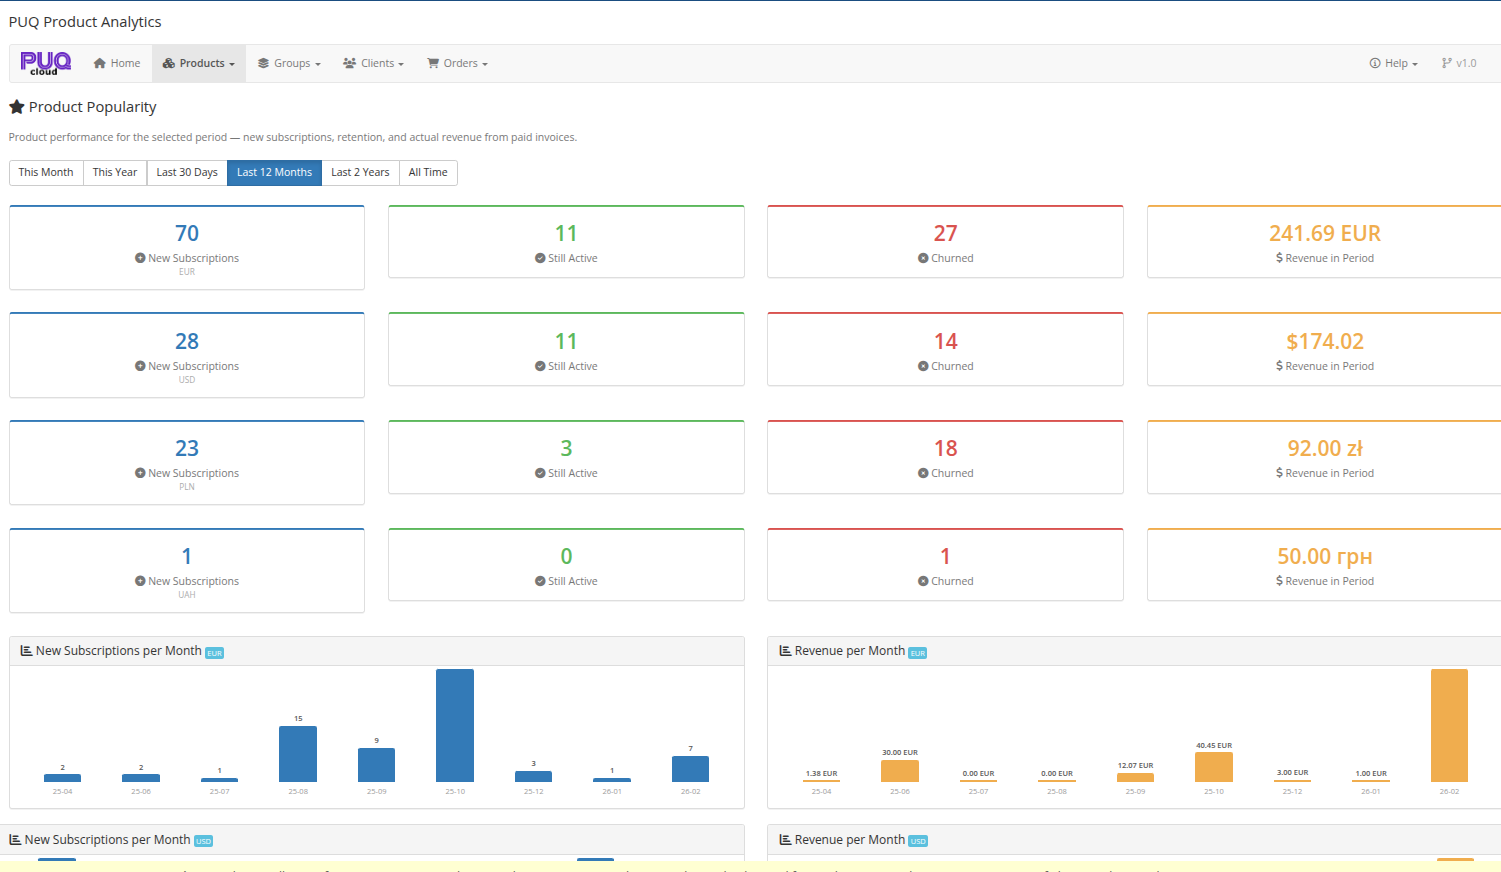Click the version branch icon beside v1.0

pyautogui.click(x=1448, y=62)
